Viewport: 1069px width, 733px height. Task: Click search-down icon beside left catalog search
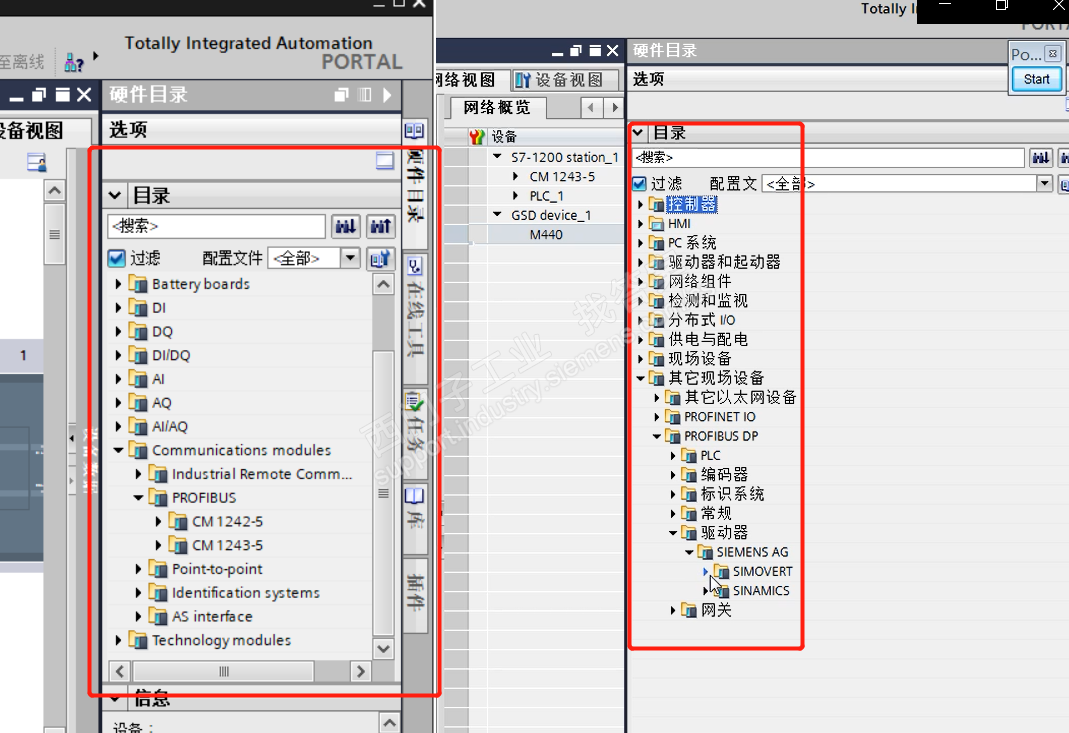346,226
